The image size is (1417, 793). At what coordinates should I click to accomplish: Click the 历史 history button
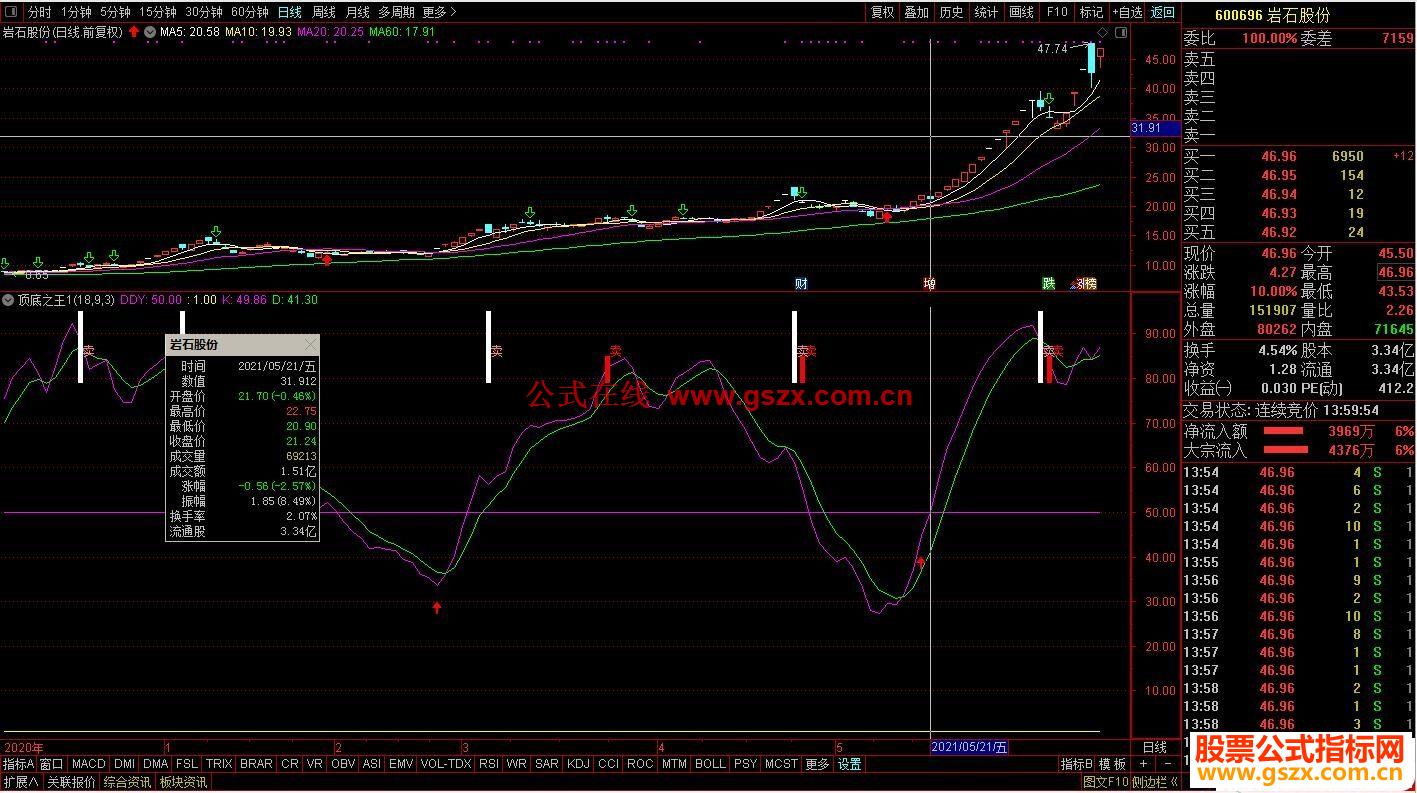(x=951, y=12)
